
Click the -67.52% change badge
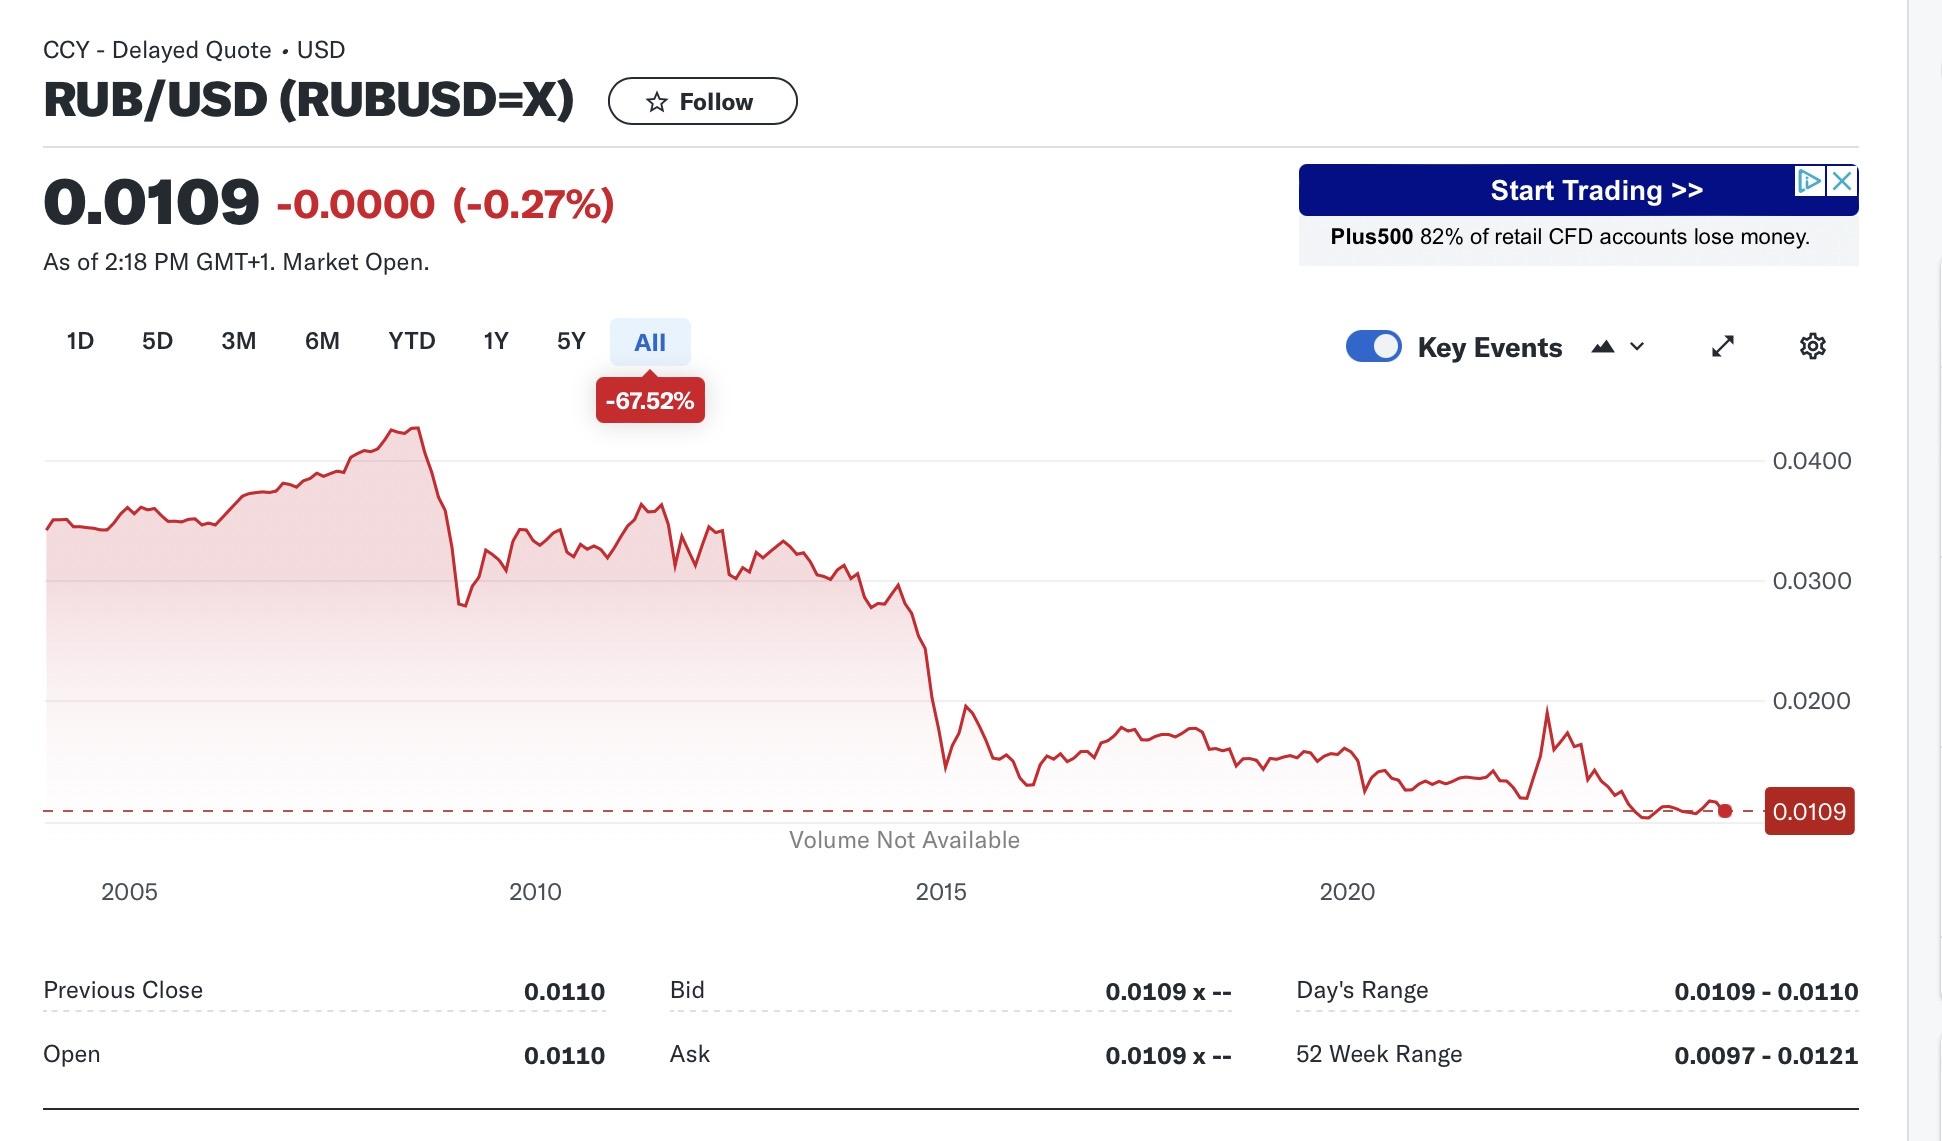[650, 401]
